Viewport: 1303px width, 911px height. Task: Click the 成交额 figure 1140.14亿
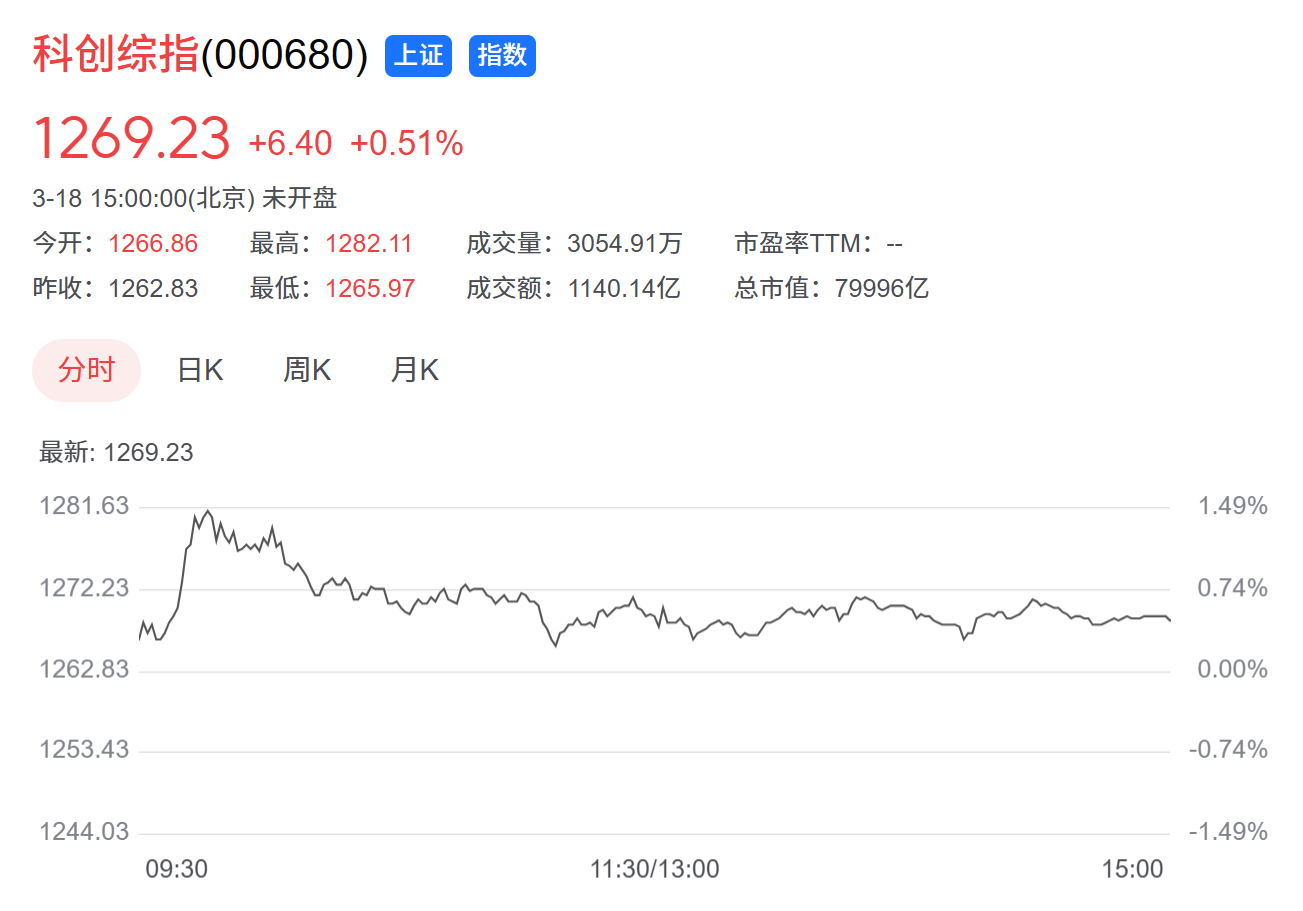coord(624,289)
